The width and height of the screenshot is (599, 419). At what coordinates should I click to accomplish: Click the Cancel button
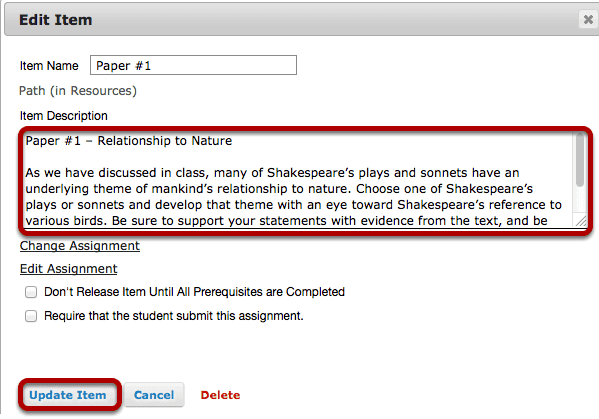tap(154, 395)
